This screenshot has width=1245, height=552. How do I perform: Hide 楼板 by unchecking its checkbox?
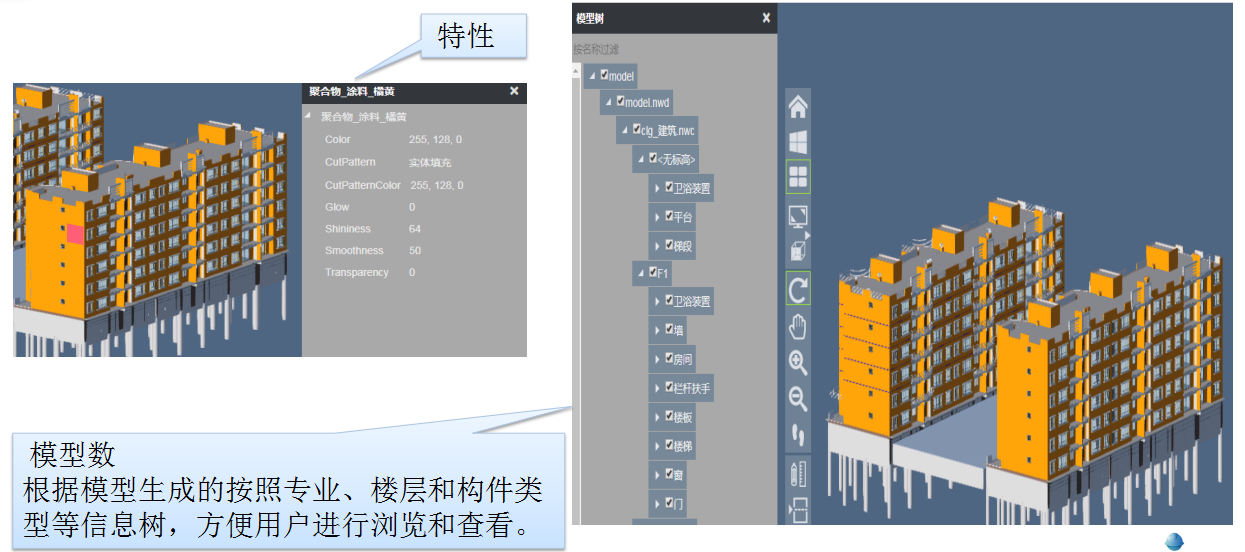[x=668, y=416]
